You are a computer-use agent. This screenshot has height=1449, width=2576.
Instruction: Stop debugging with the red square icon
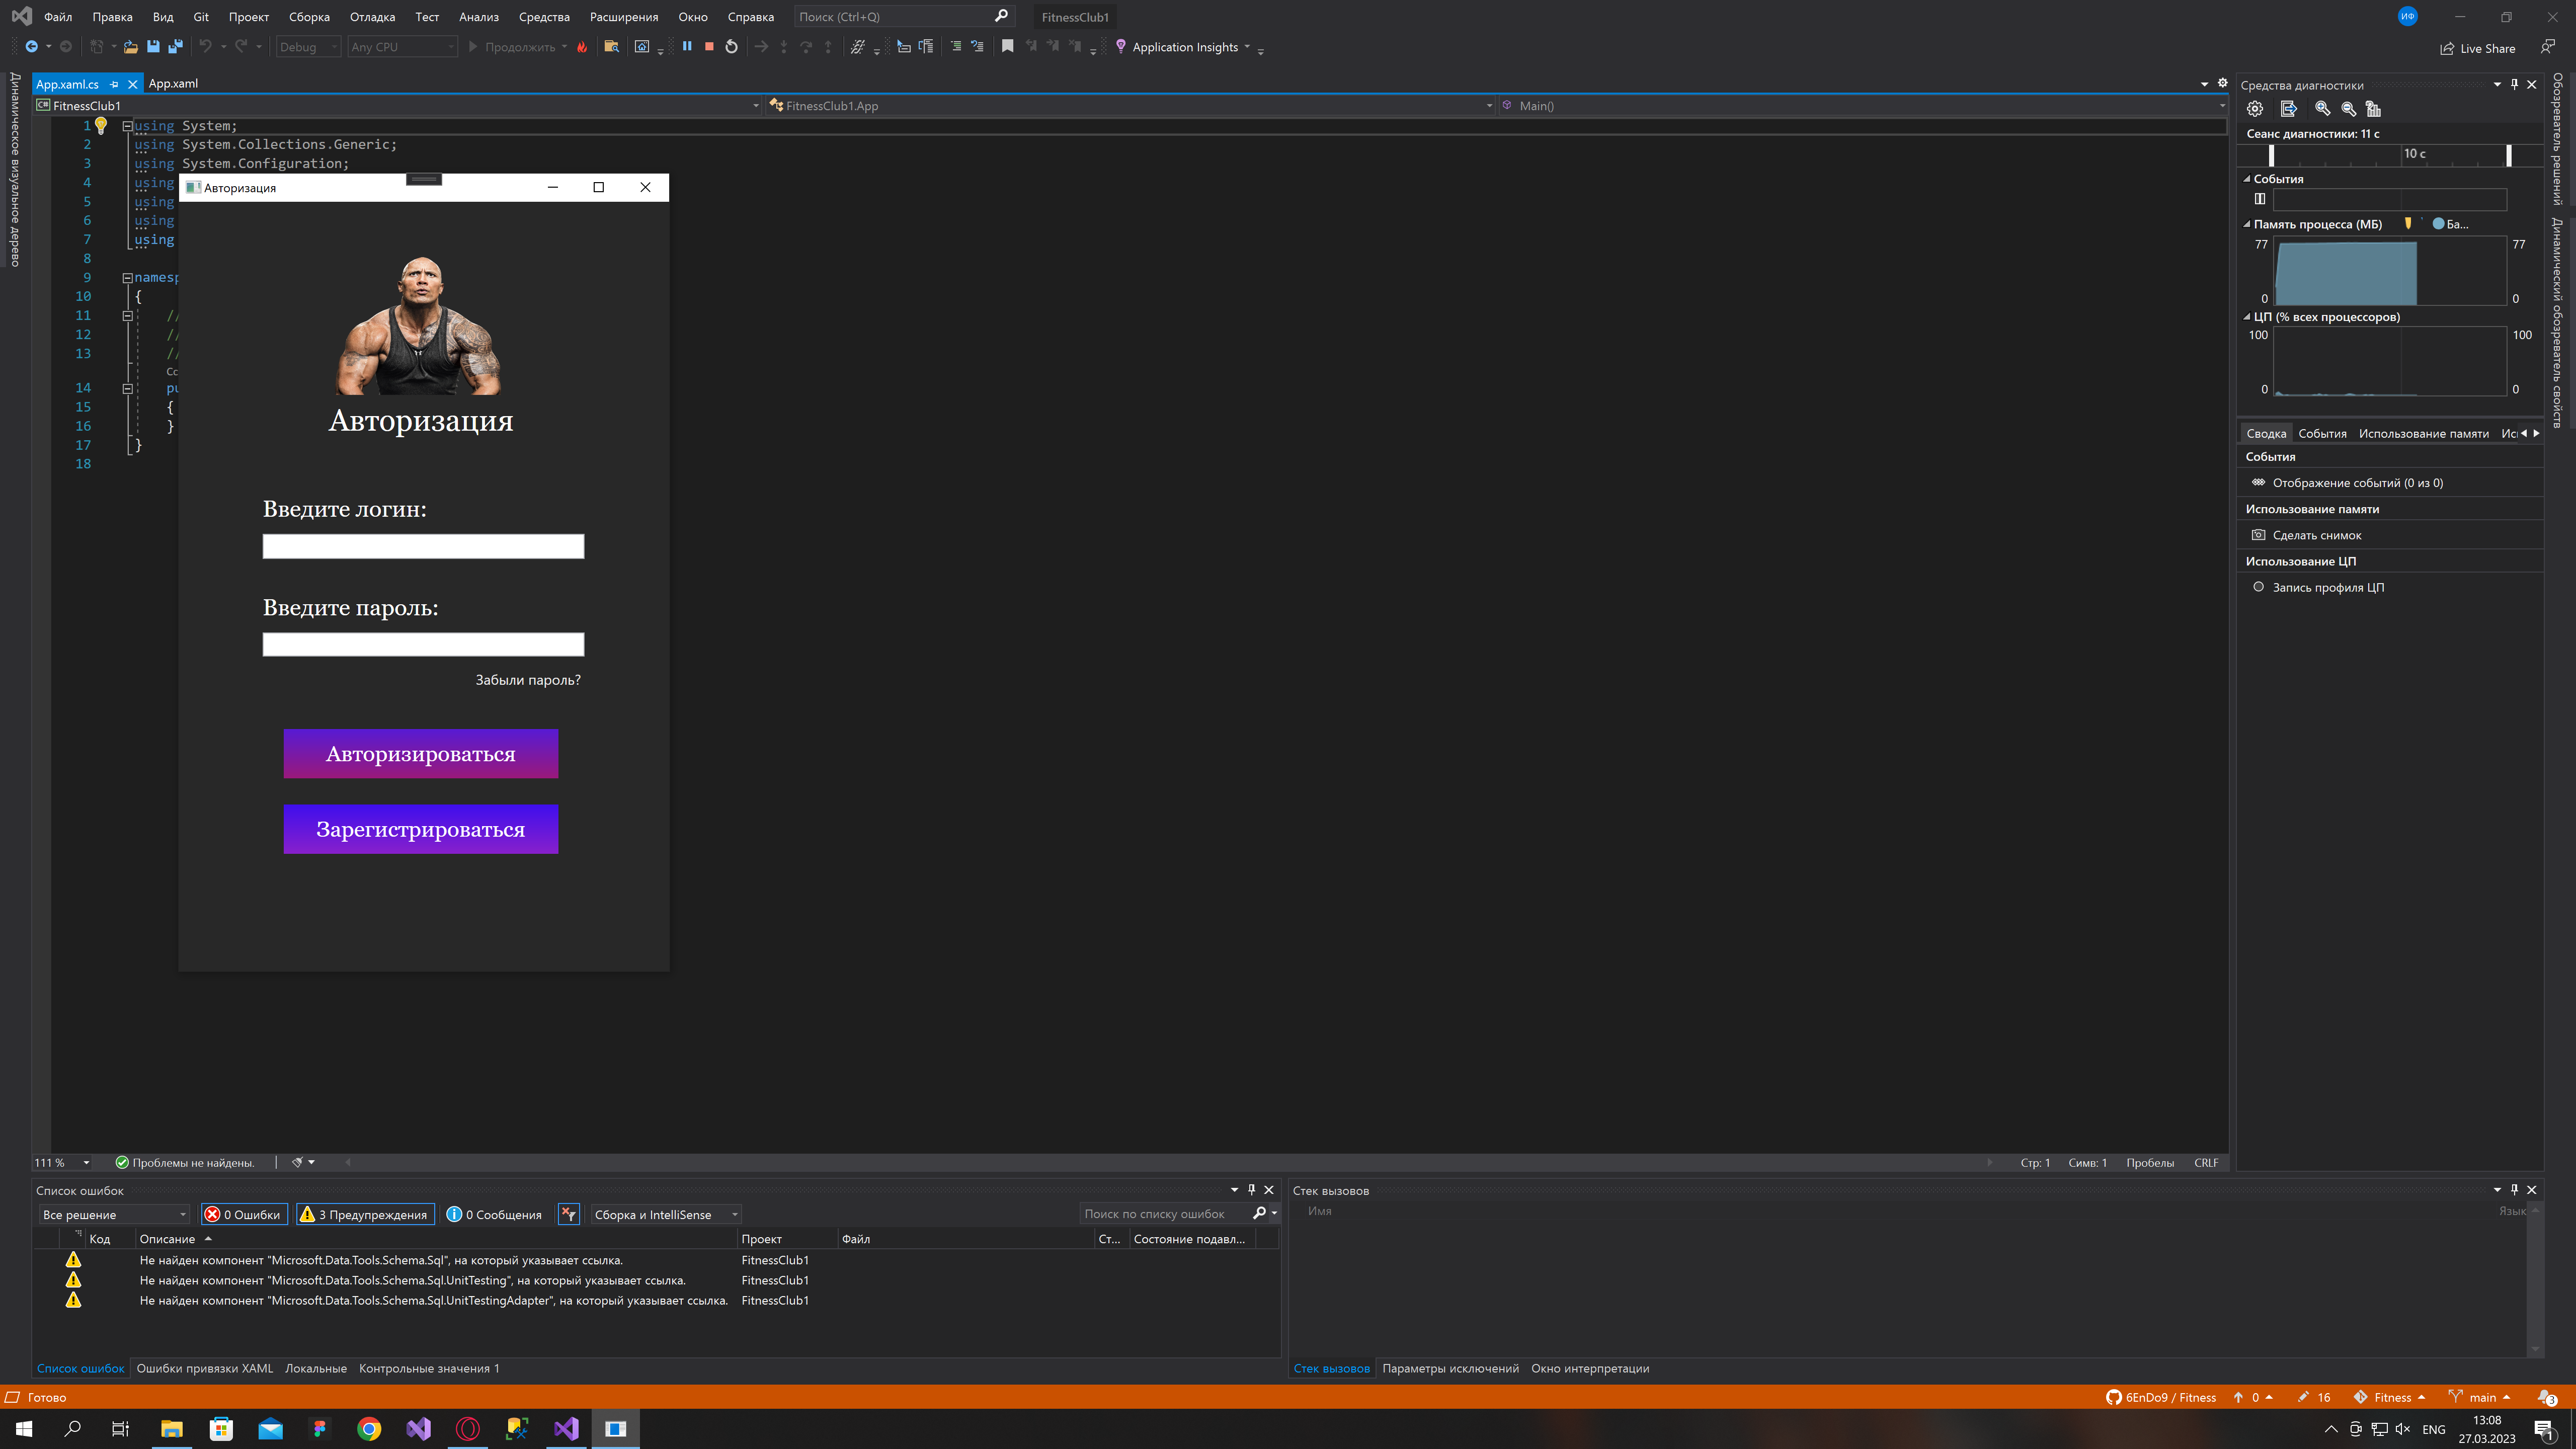click(709, 46)
